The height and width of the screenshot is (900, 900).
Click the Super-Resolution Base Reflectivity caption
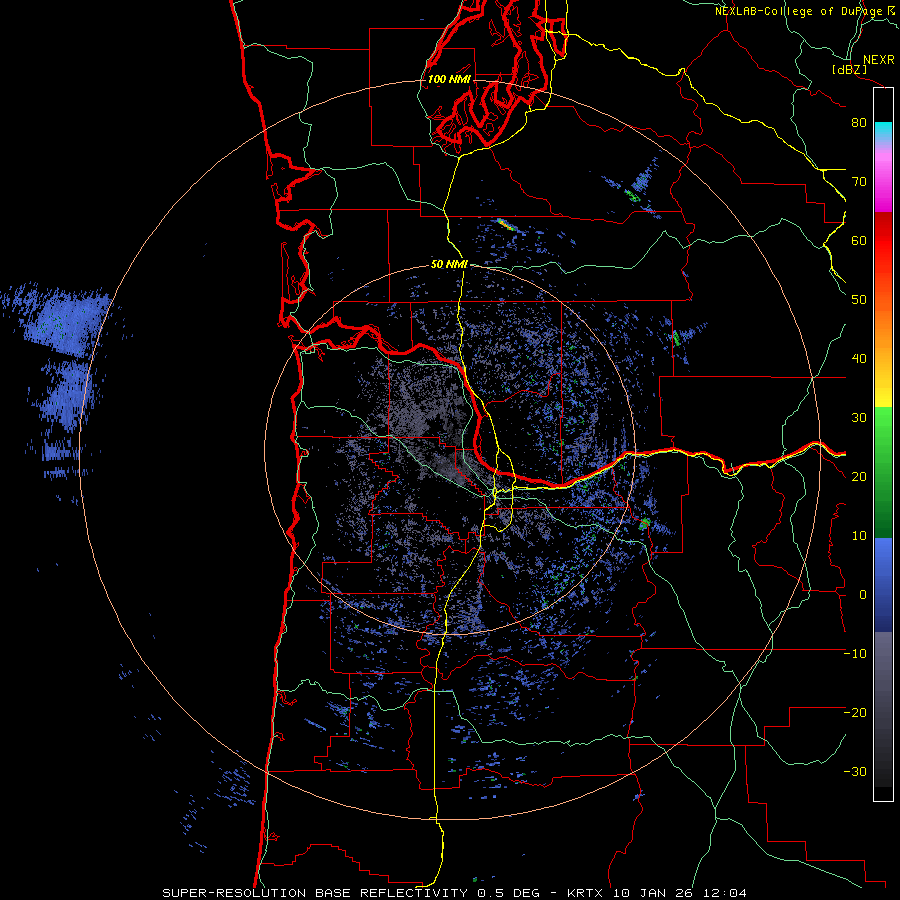point(455,893)
